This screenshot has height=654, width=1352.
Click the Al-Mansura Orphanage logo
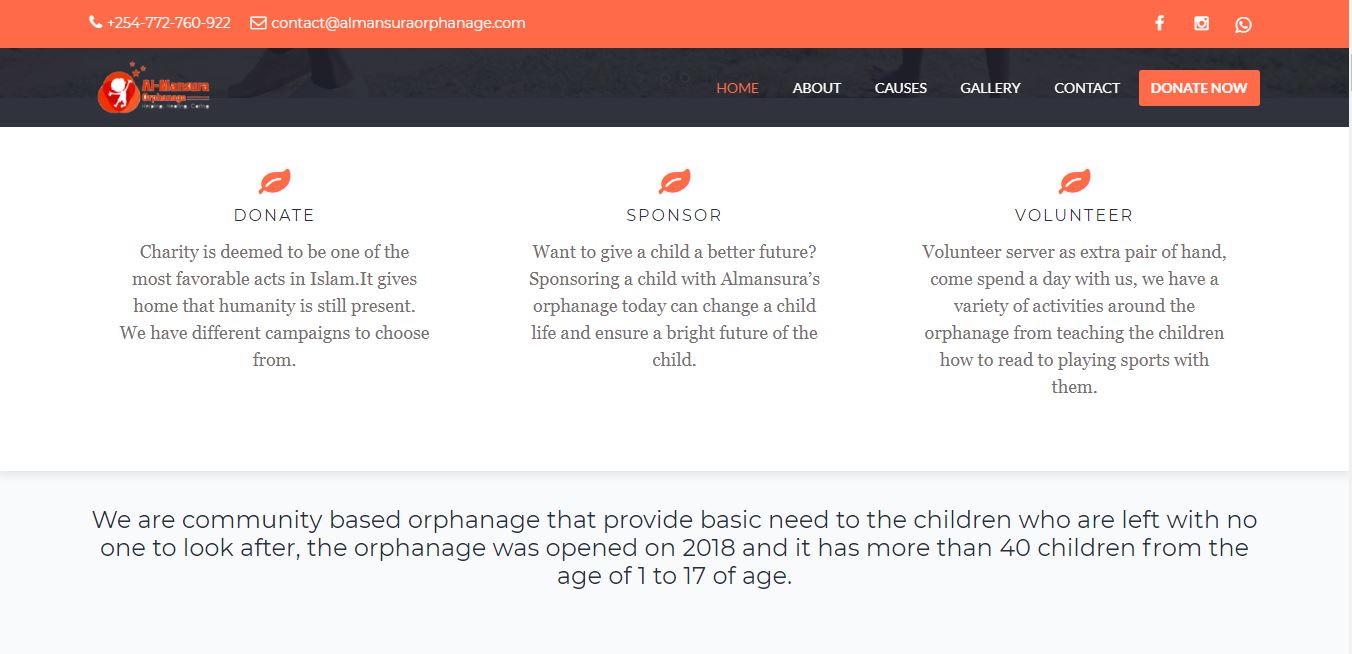(x=154, y=89)
